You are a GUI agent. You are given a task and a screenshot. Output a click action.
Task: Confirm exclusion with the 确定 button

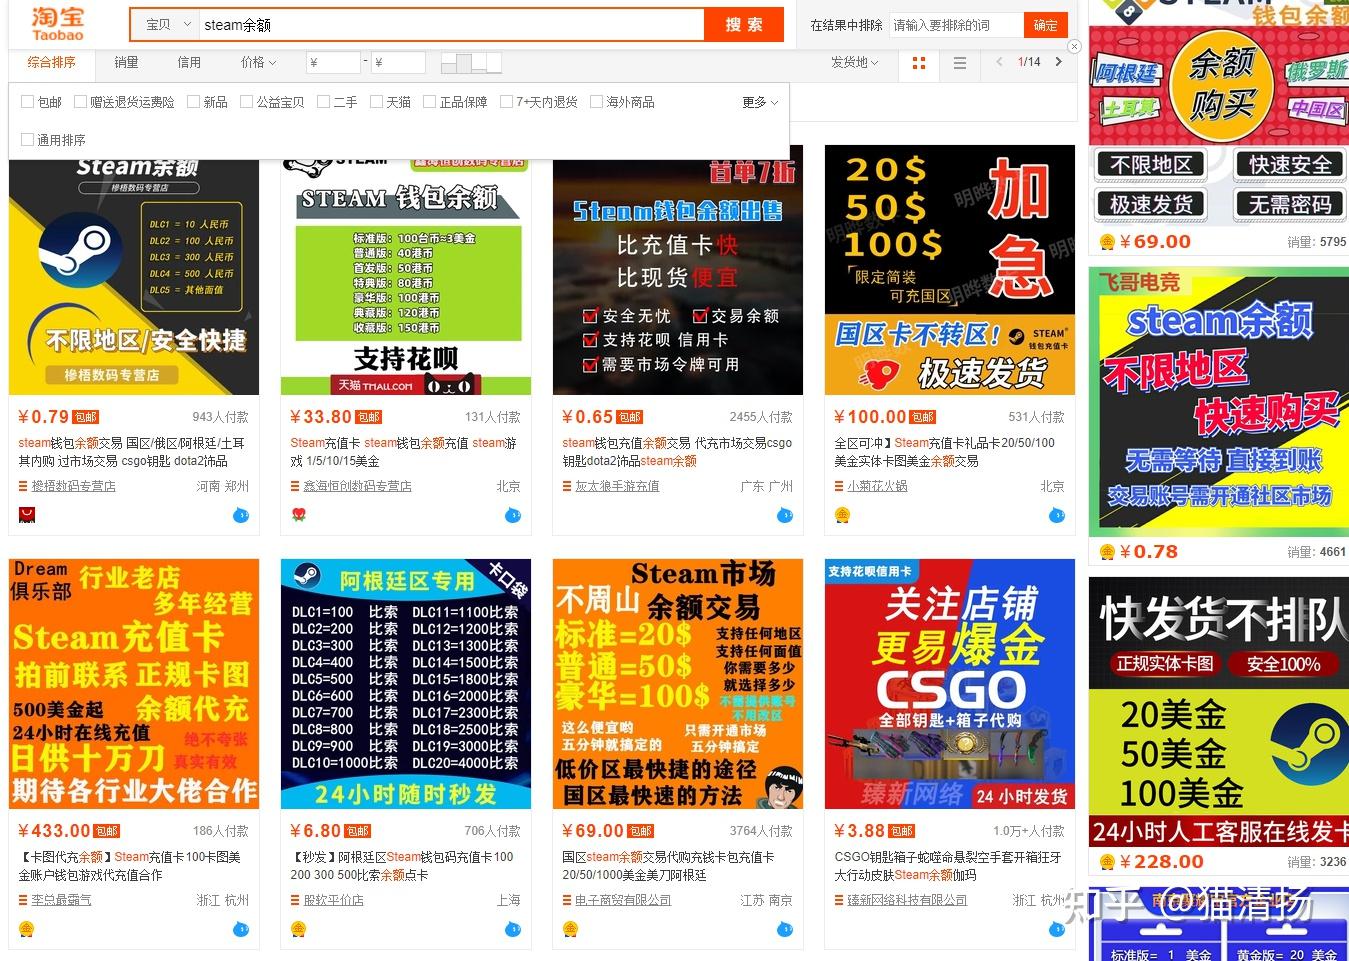[1045, 25]
